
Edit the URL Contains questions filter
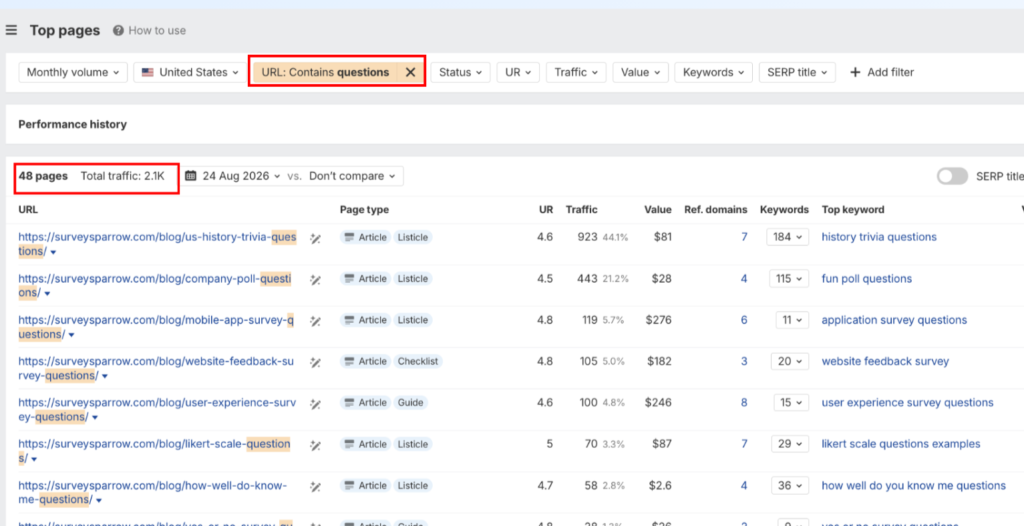[325, 73]
